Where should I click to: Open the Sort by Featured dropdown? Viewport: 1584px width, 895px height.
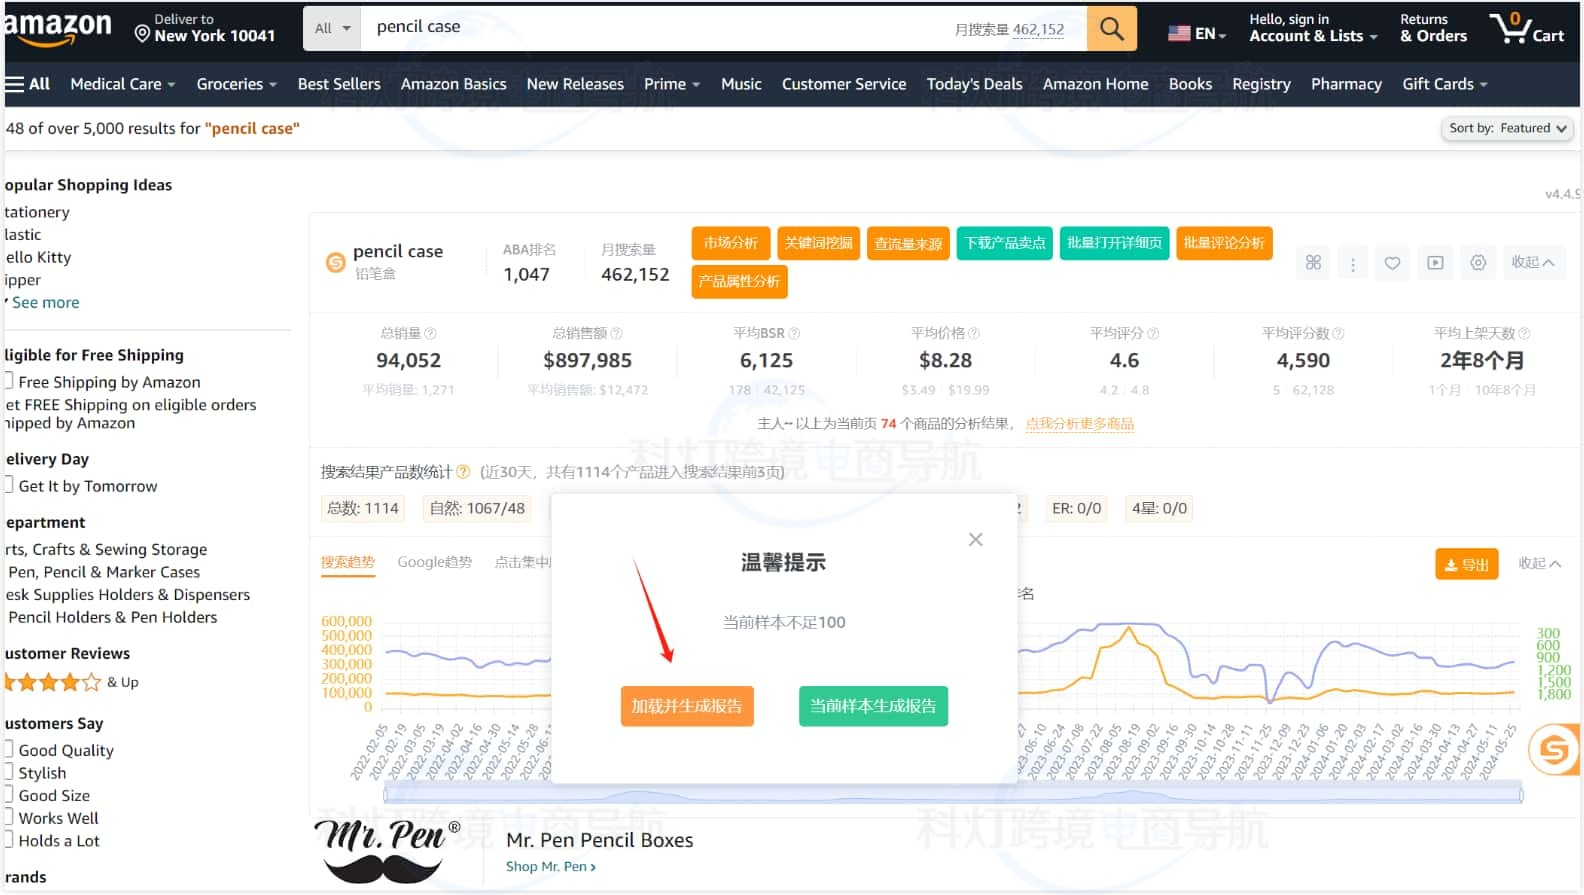pos(1508,128)
